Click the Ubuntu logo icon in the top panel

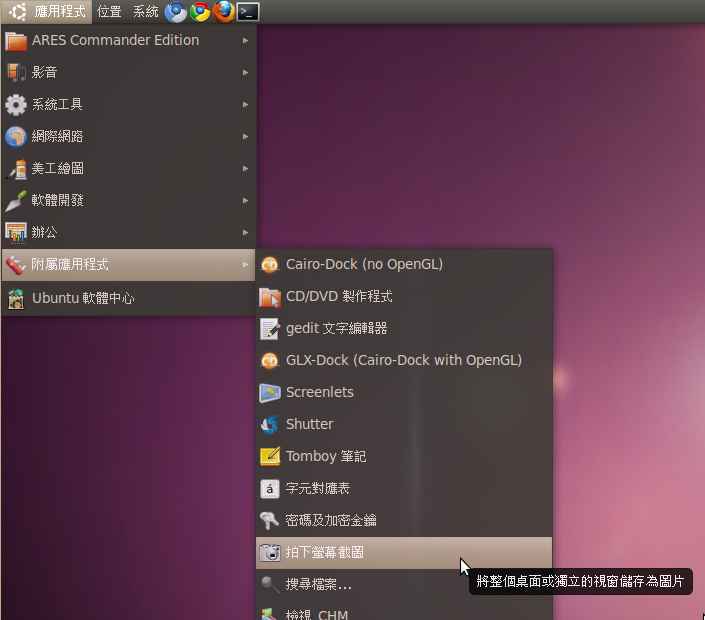(x=17, y=12)
